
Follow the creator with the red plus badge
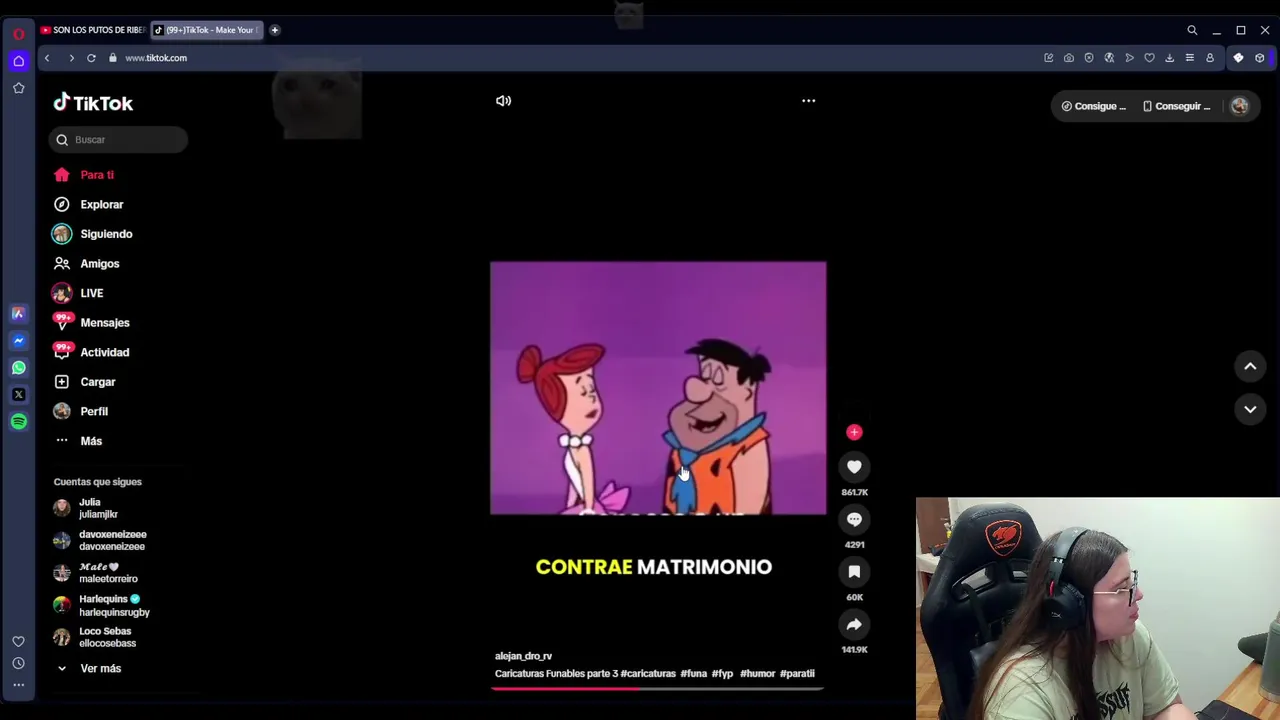tap(854, 432)
